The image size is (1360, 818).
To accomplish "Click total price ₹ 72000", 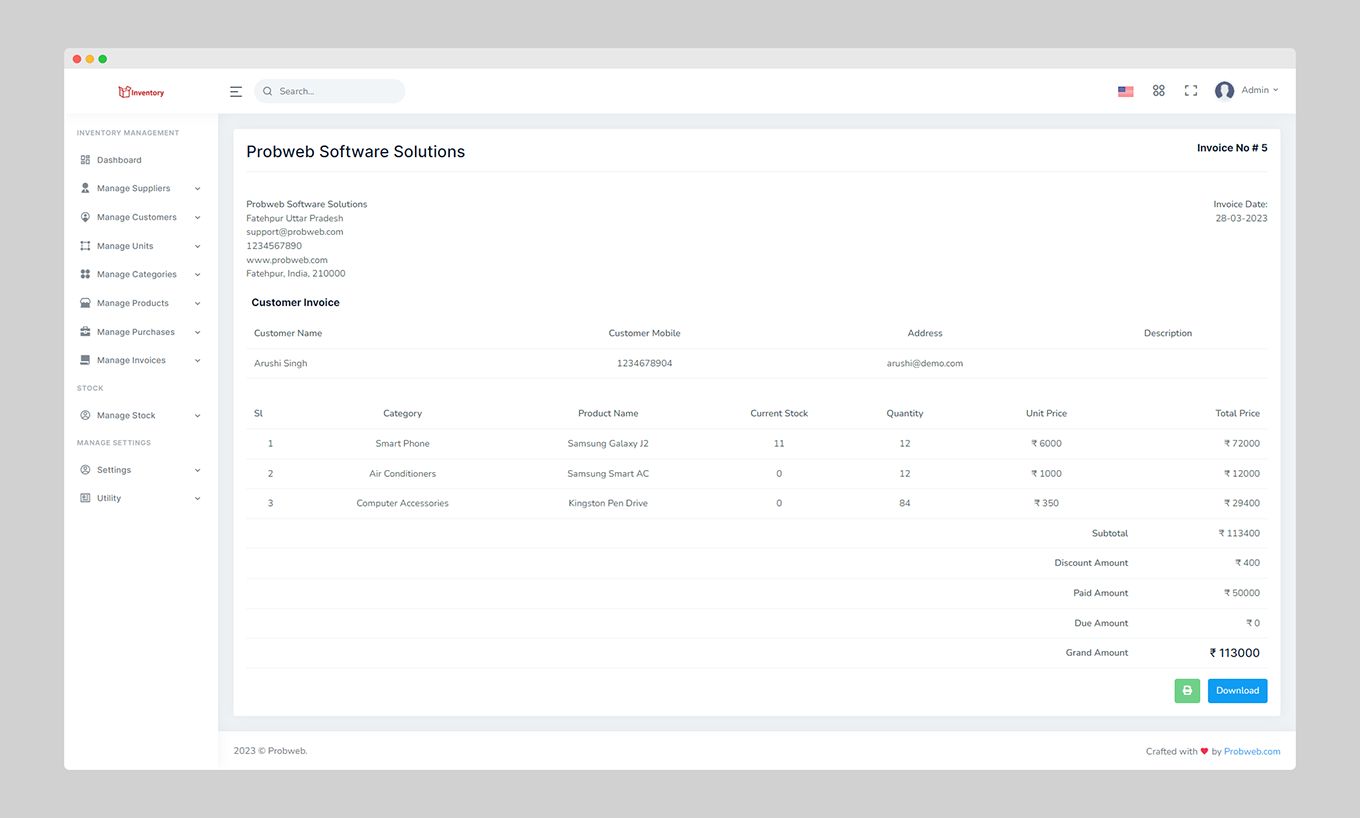I will (x=1242, y=443).
